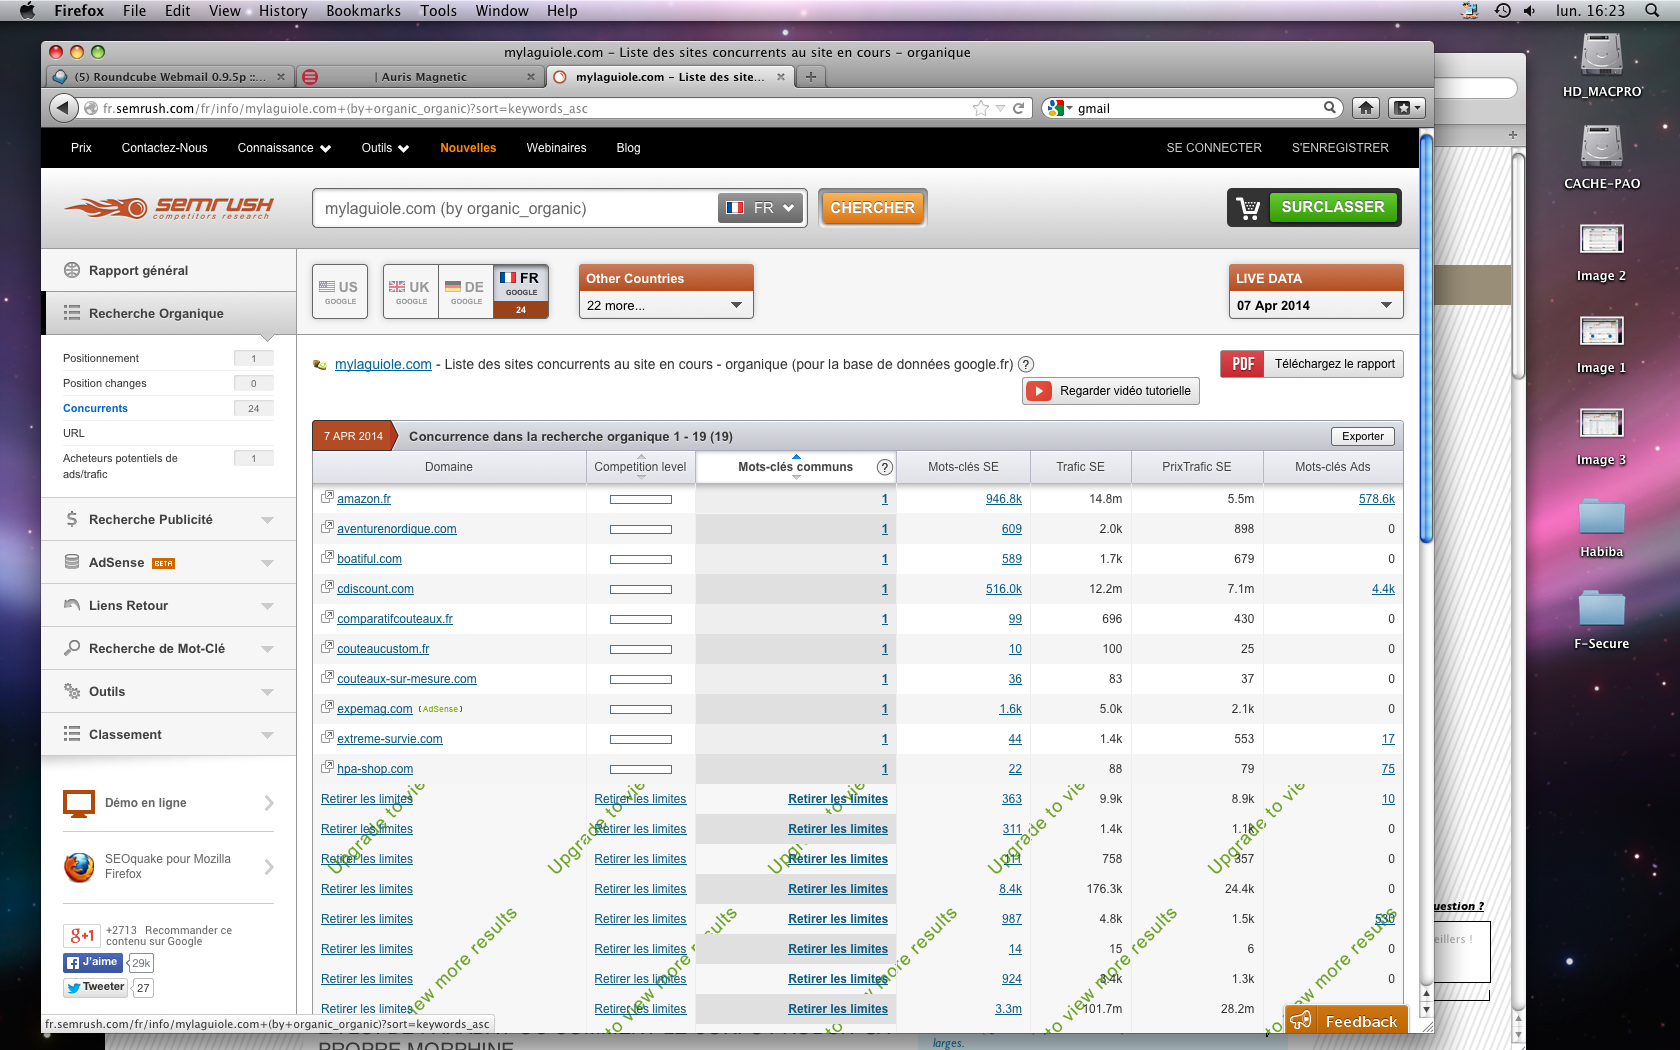Select US Google database
1680x1050 pixels.
340,291
